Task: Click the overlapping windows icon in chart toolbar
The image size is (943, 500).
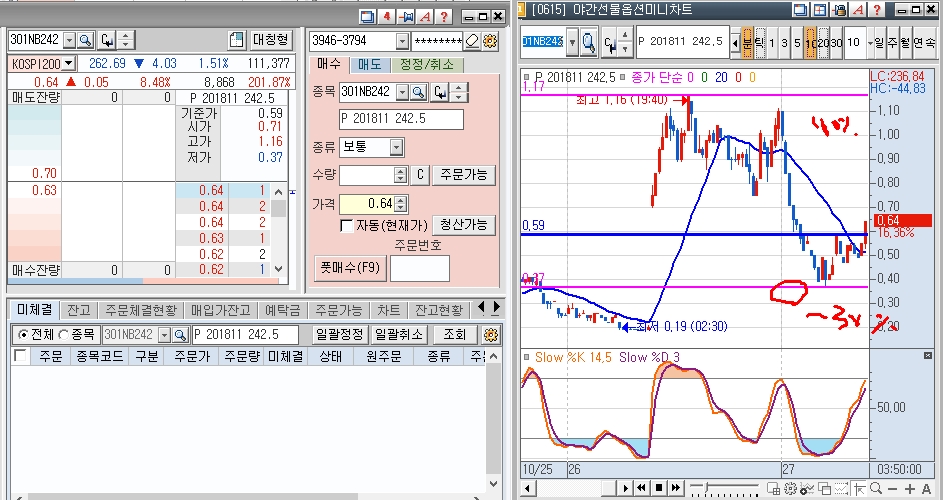Action: [x=825, y=489]
